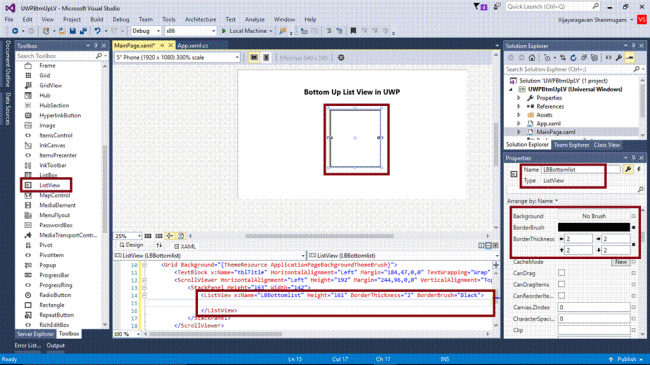This screenshot has height=365, width=650.
Task: Switch designer to landscape orientation
Action: [x=254, y=58]
